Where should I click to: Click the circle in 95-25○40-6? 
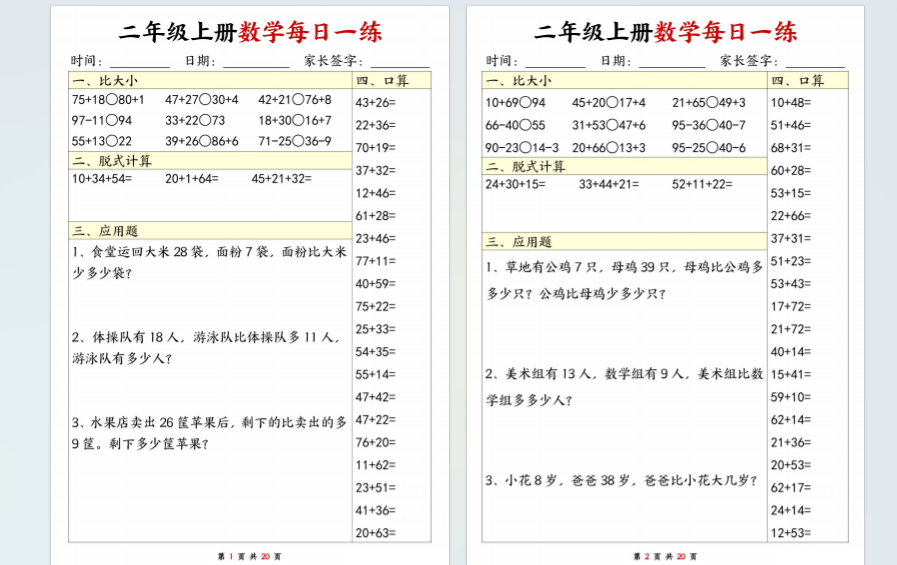[713, 148]
